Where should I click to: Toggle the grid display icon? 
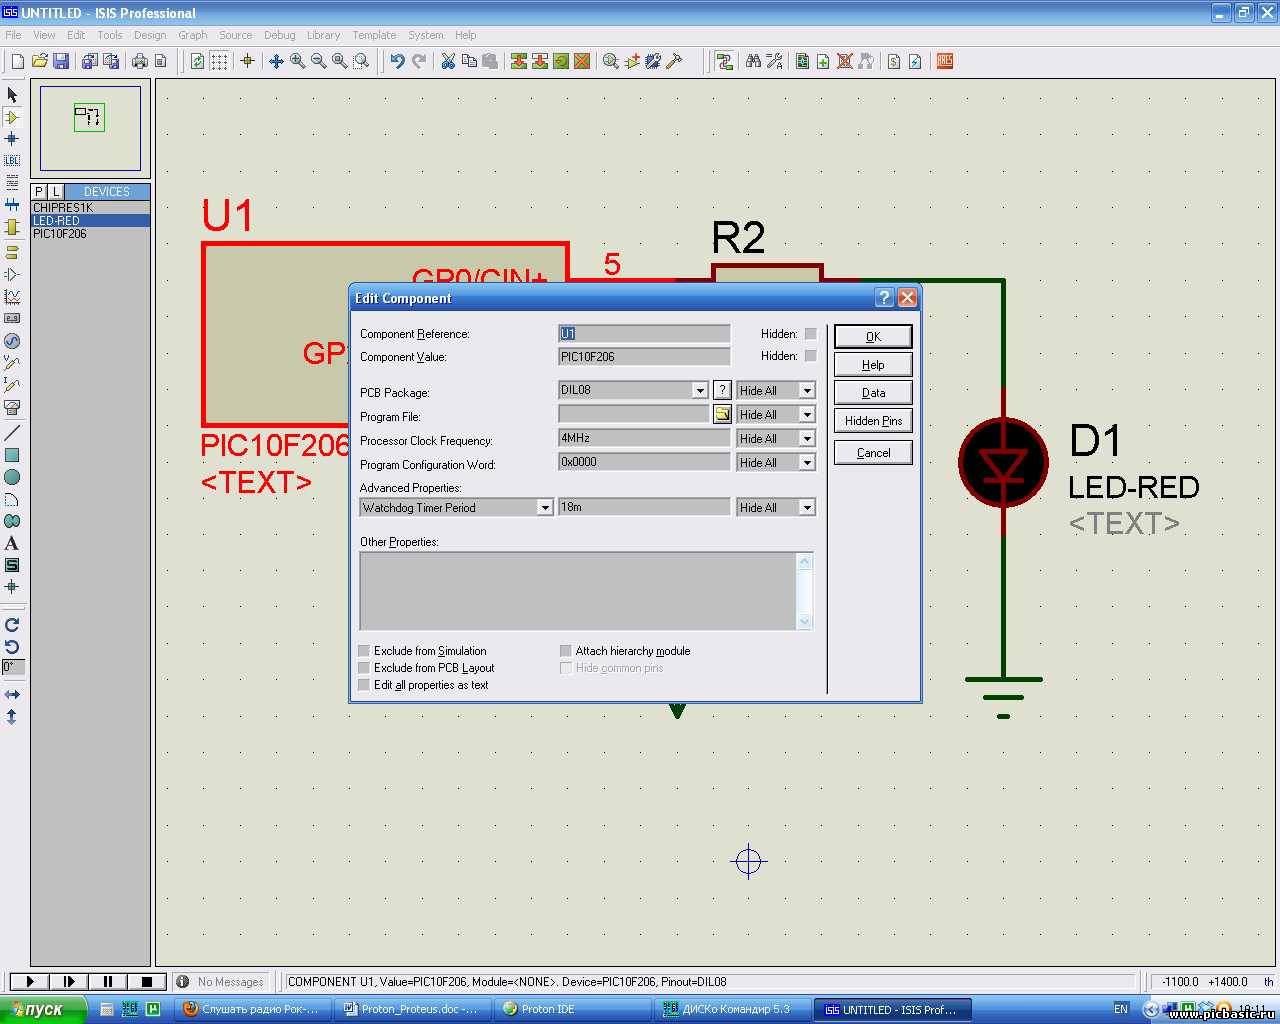[219, 61]
